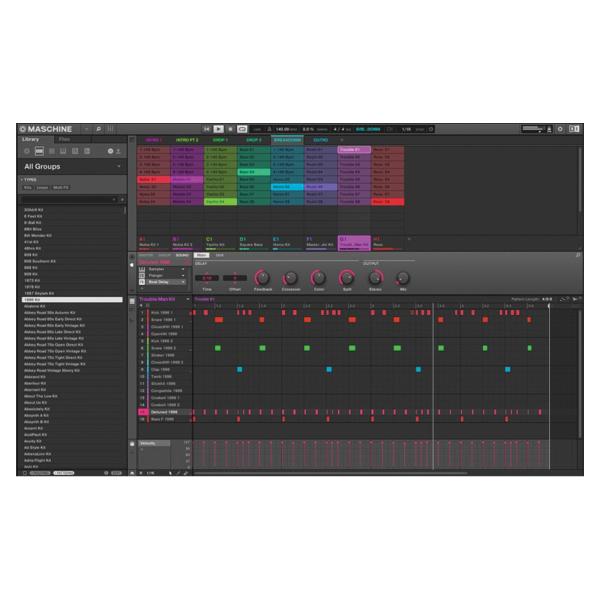Click the delay Time value field
The height and width of the screenshot is (600, 600).
207,278
